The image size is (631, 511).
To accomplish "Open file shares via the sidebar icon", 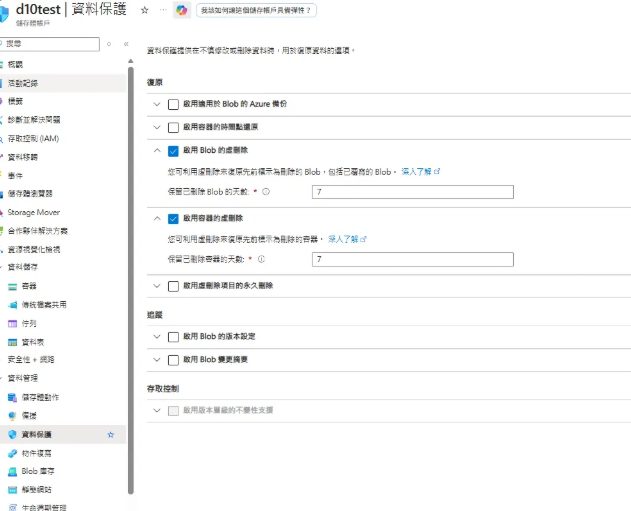I will (x=12, y=305).
